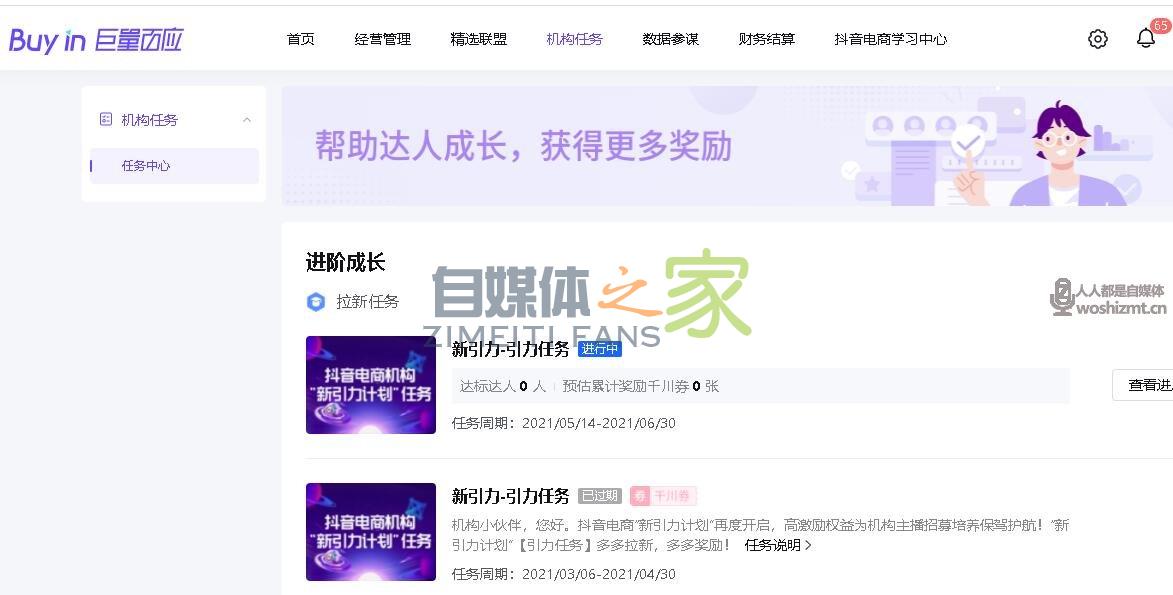Screen dimensions: 1173x595
Task: Go to 精选联盟 menu
Action: pyautogui.click(x=478, y=40)
